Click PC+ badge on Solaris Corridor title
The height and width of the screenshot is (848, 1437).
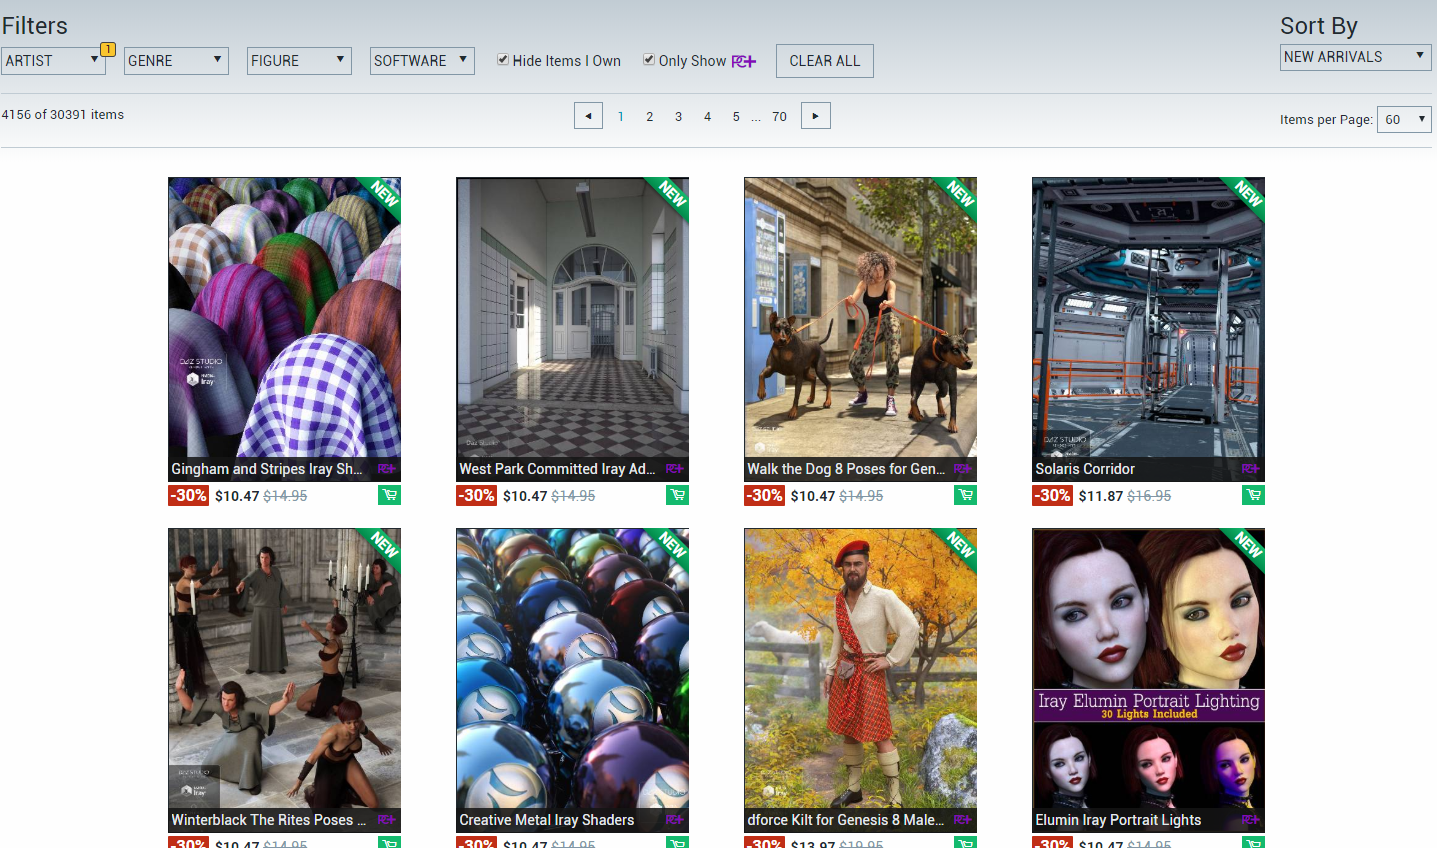click(1250, 469)
